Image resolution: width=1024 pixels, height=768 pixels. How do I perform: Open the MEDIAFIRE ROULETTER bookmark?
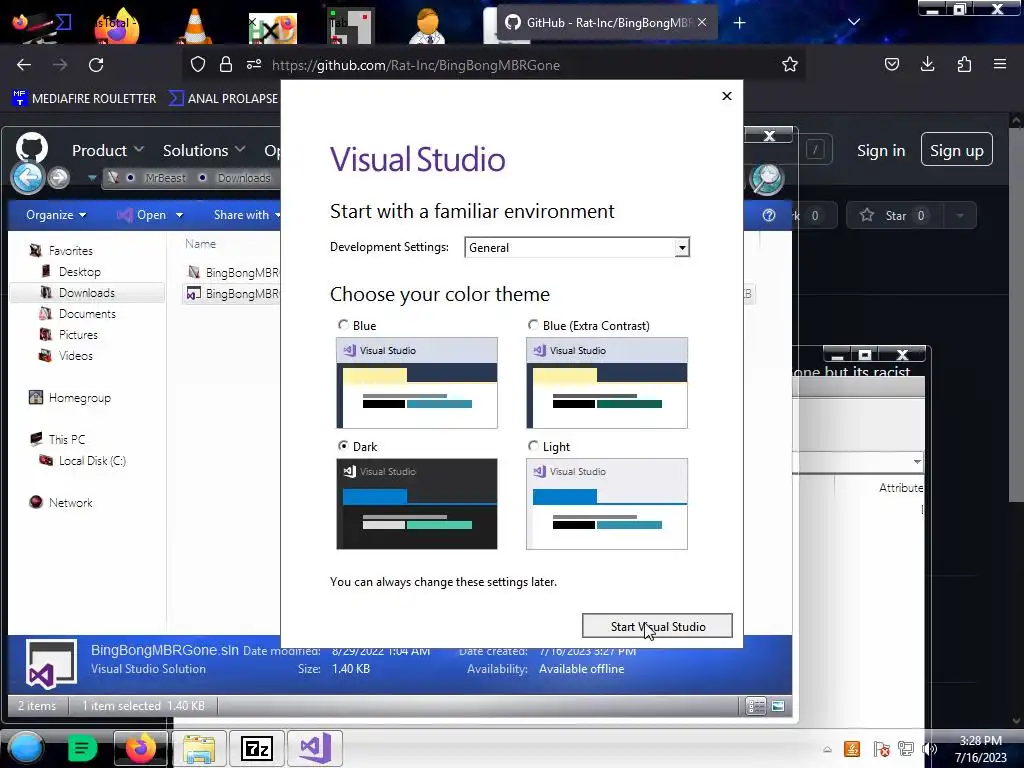pyautogui.click(x=84, y=99)
